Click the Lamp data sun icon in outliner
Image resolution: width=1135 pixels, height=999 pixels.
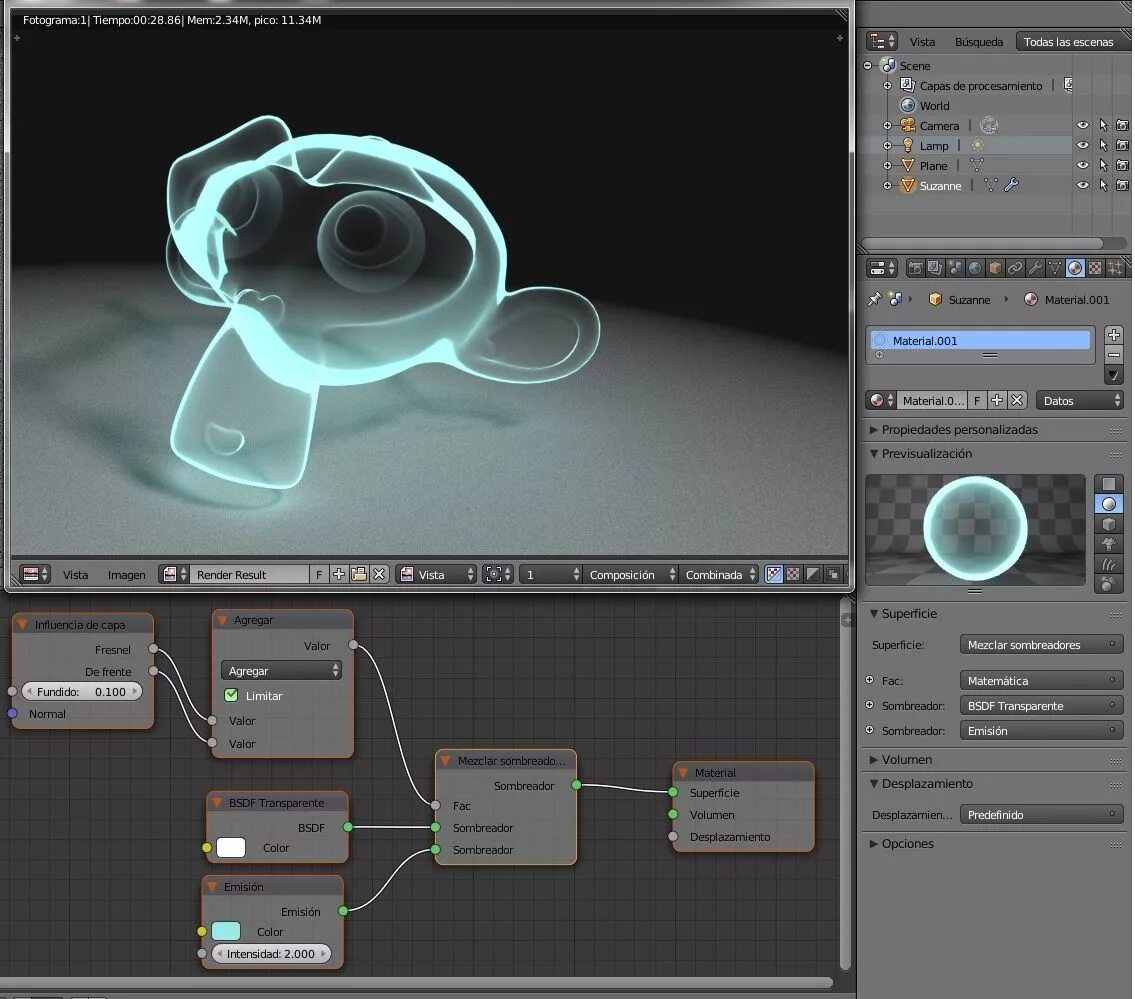[977, 146]
